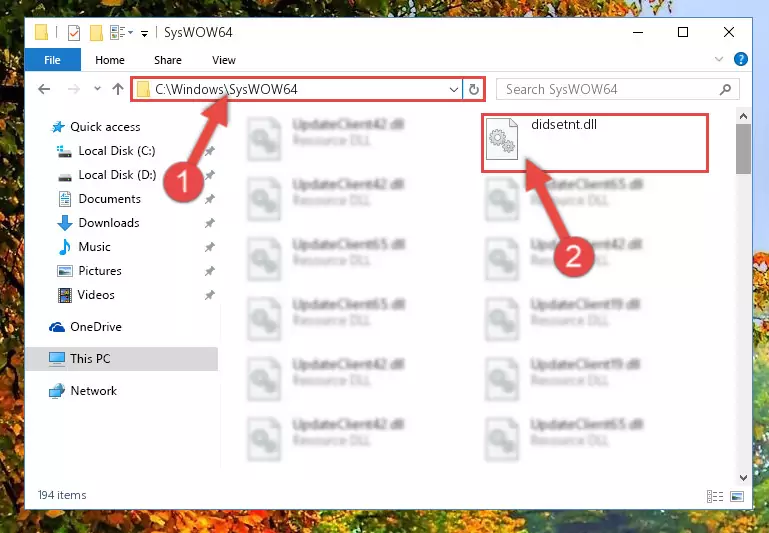Open the Customize Quick Access Toolbar dropdown arrow

click(144, 33)
